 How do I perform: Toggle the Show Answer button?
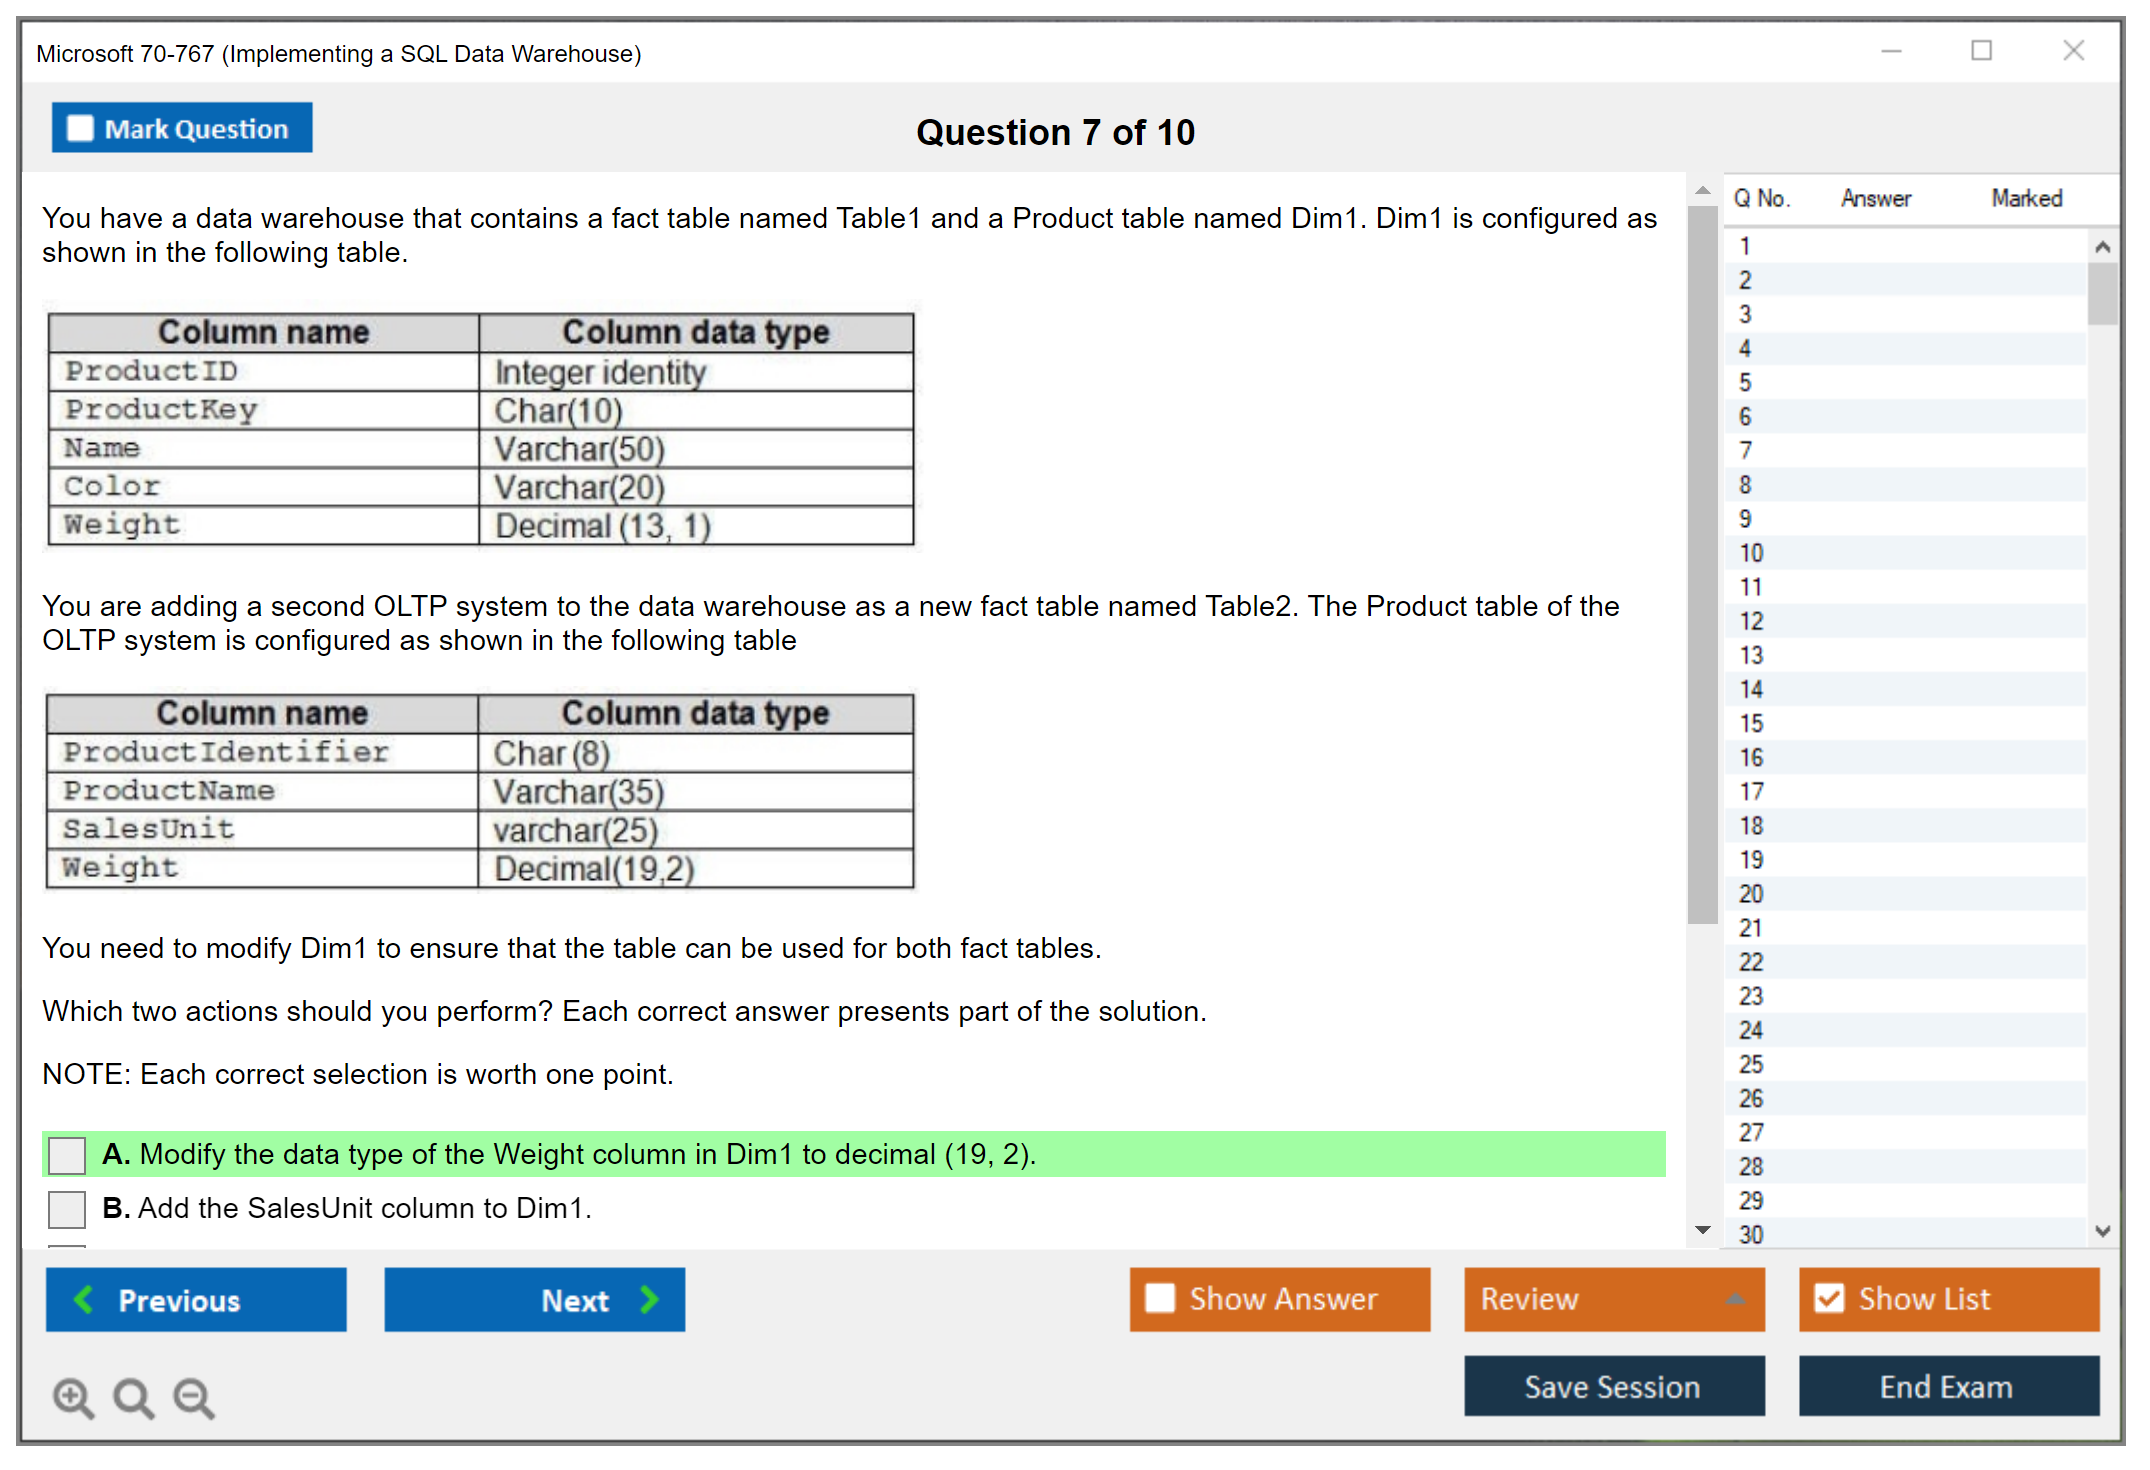point(1279,1298)
